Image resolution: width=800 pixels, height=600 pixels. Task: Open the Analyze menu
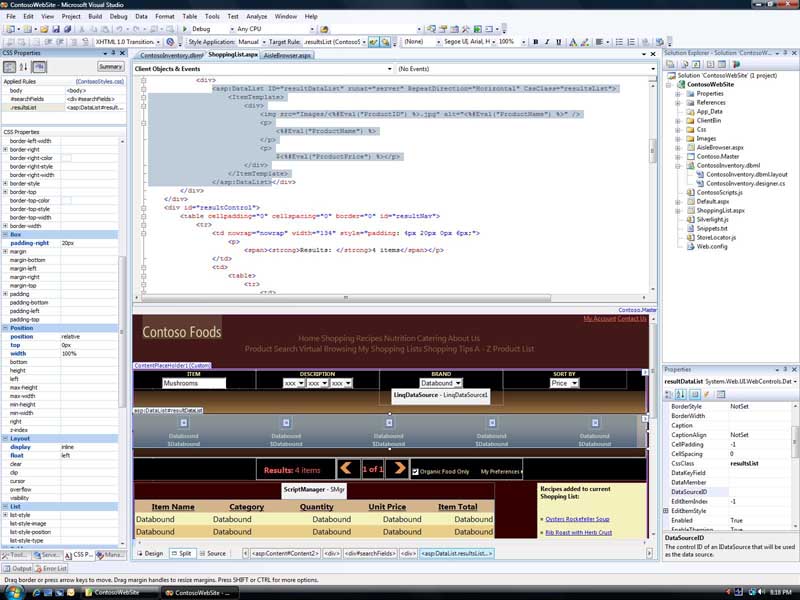pyautogui.click(x=256, y=16)
